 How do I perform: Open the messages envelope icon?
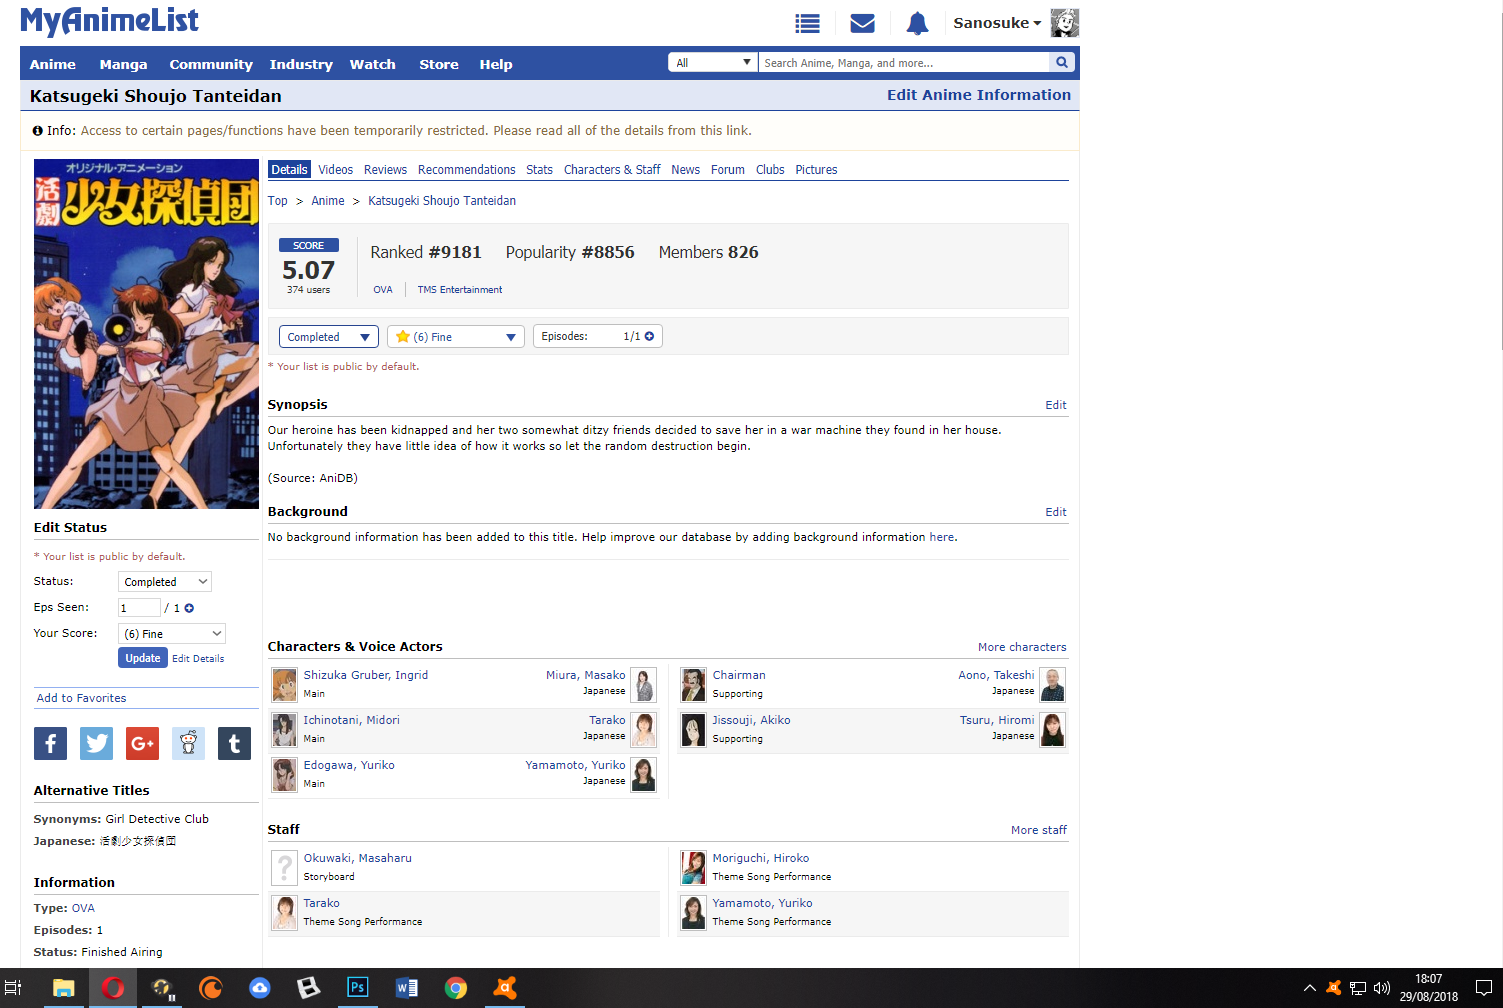tap(862, 23)
